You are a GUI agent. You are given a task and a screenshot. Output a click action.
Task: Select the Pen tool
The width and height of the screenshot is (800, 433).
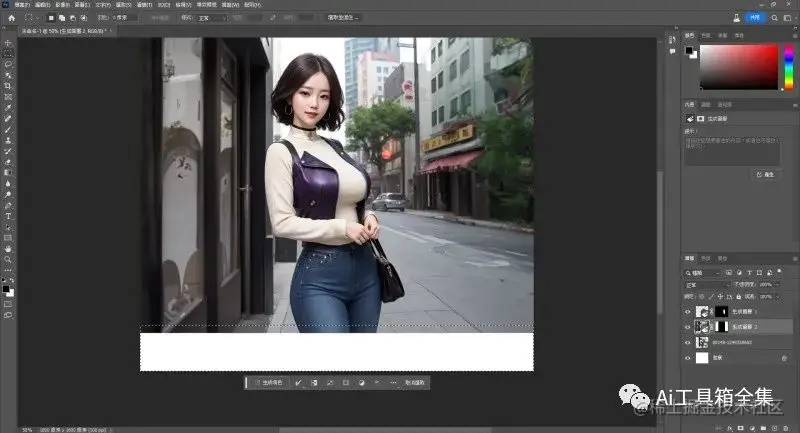[8, 205]
